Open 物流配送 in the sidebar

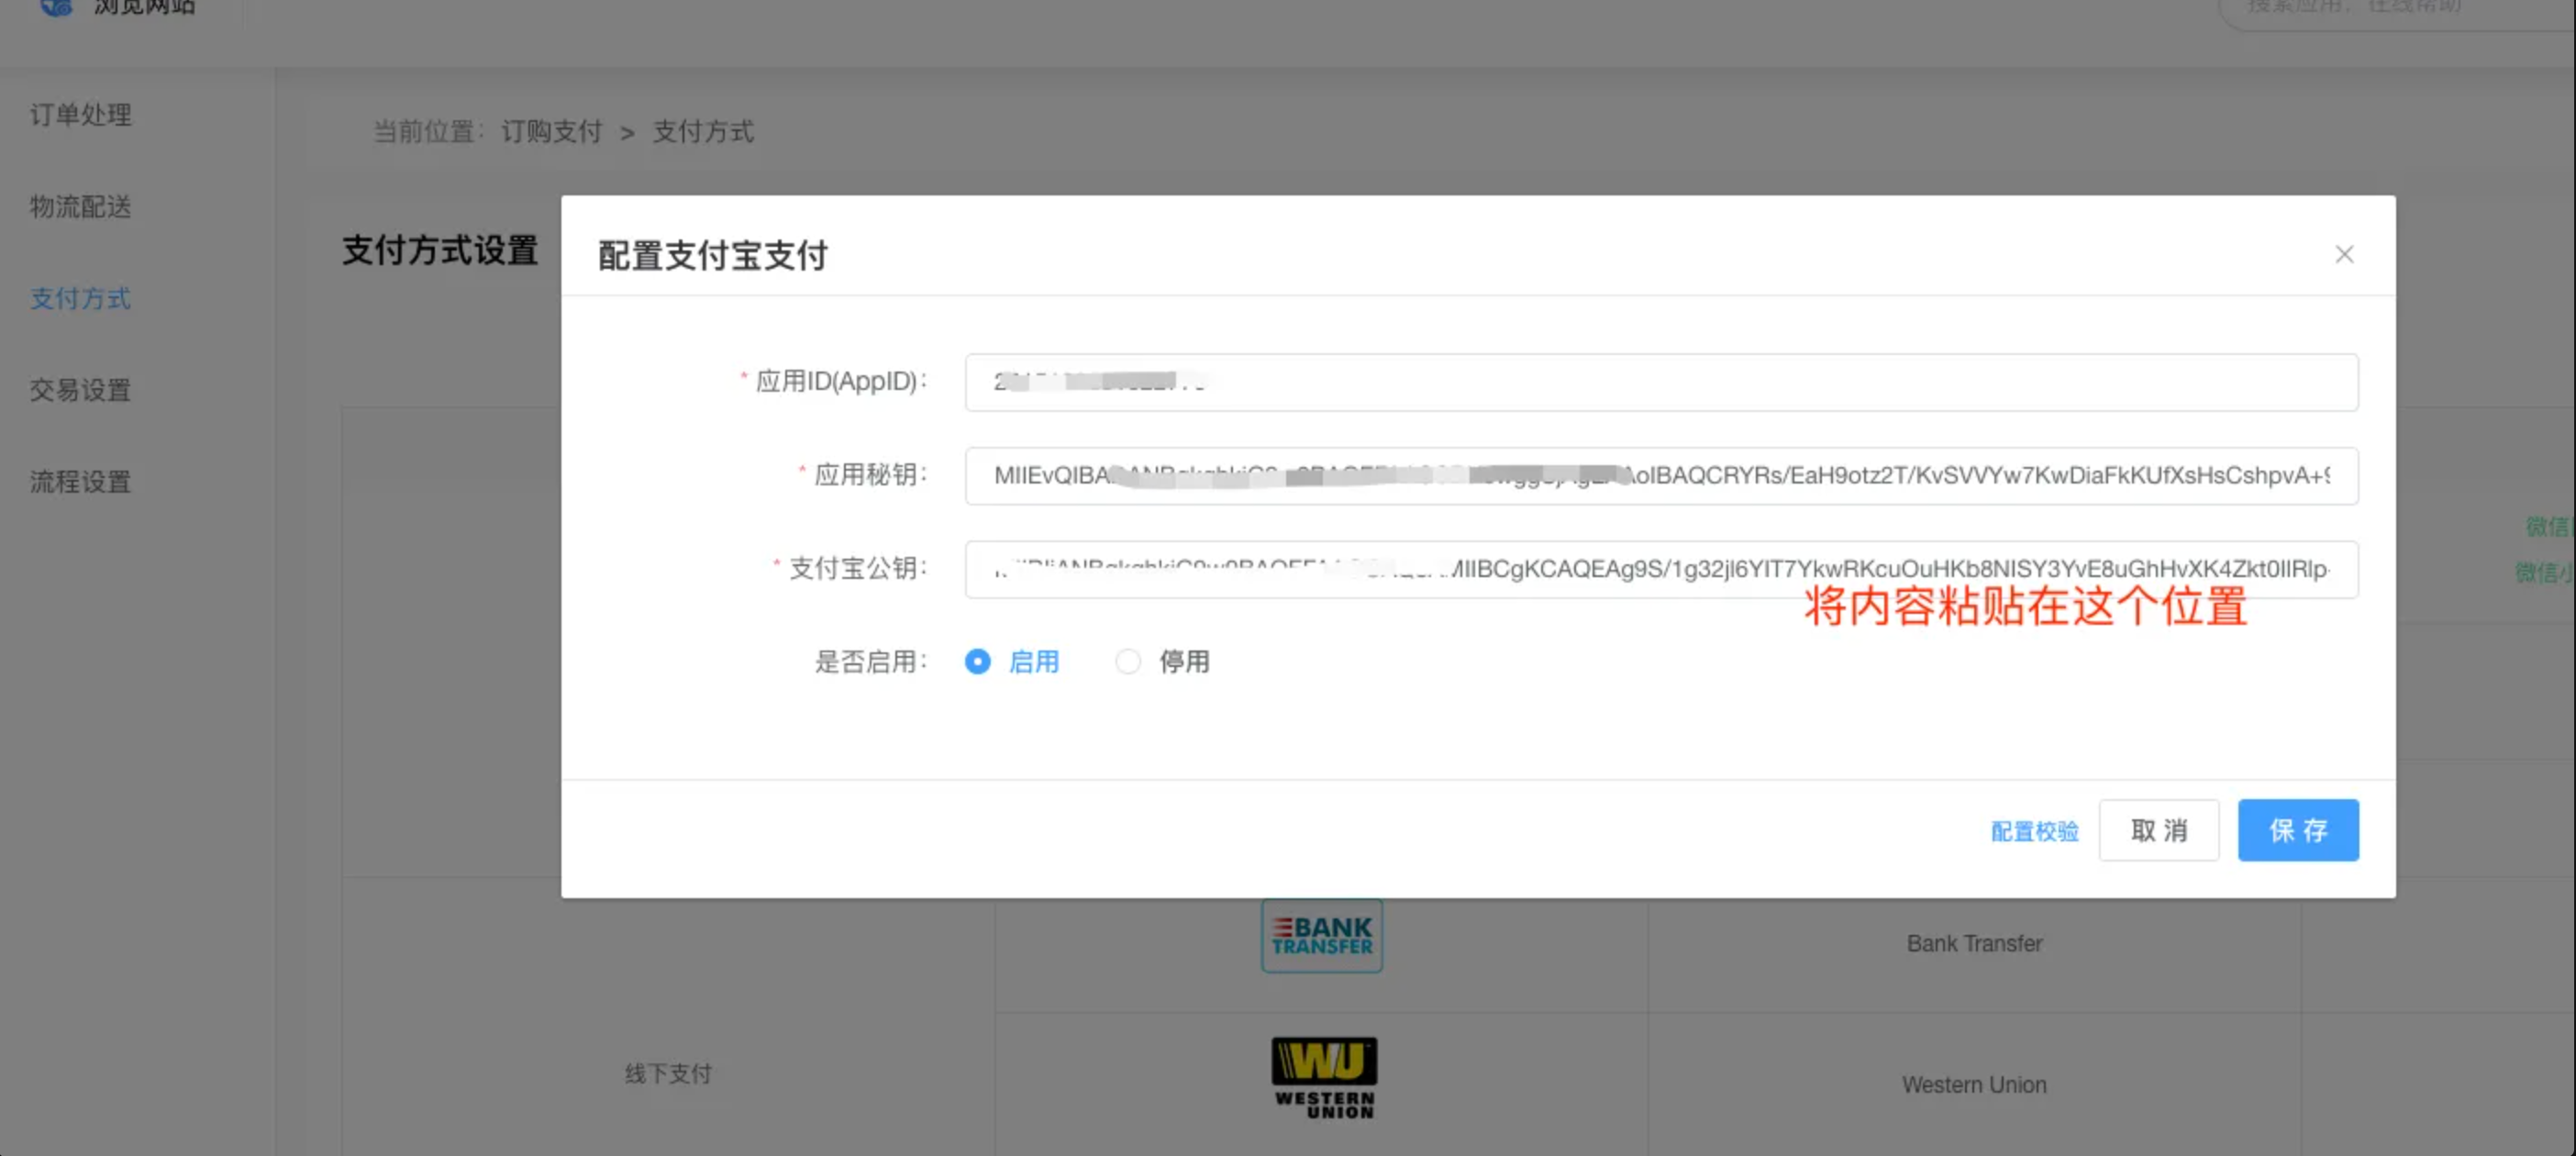pyautogui.click(x=80, y=207)
